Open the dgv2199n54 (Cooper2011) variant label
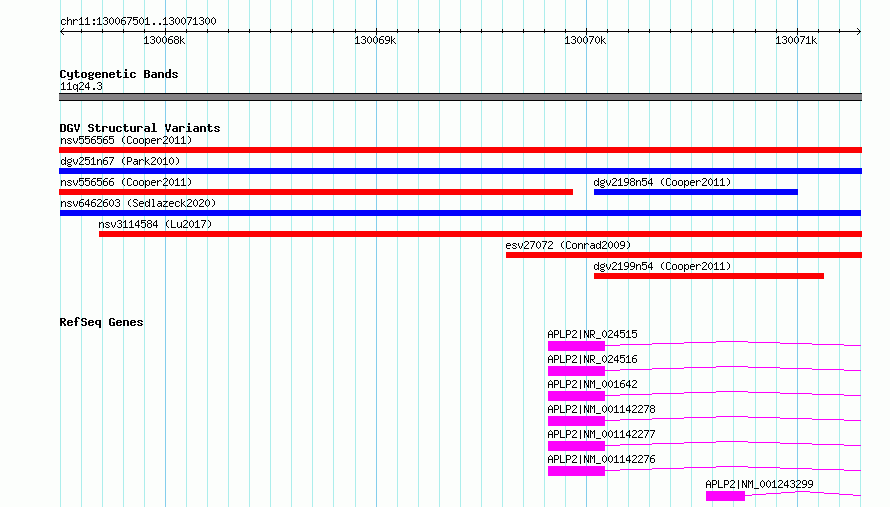 pos(662,266)
